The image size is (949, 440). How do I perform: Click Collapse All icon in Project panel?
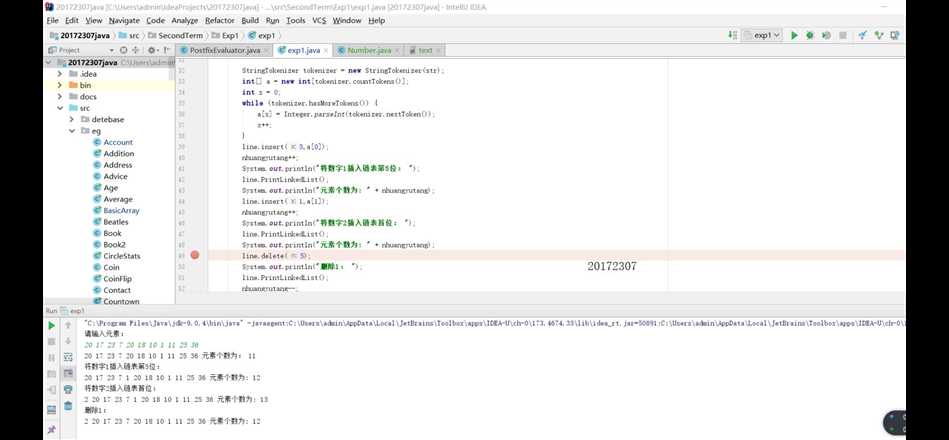[135, 50]
